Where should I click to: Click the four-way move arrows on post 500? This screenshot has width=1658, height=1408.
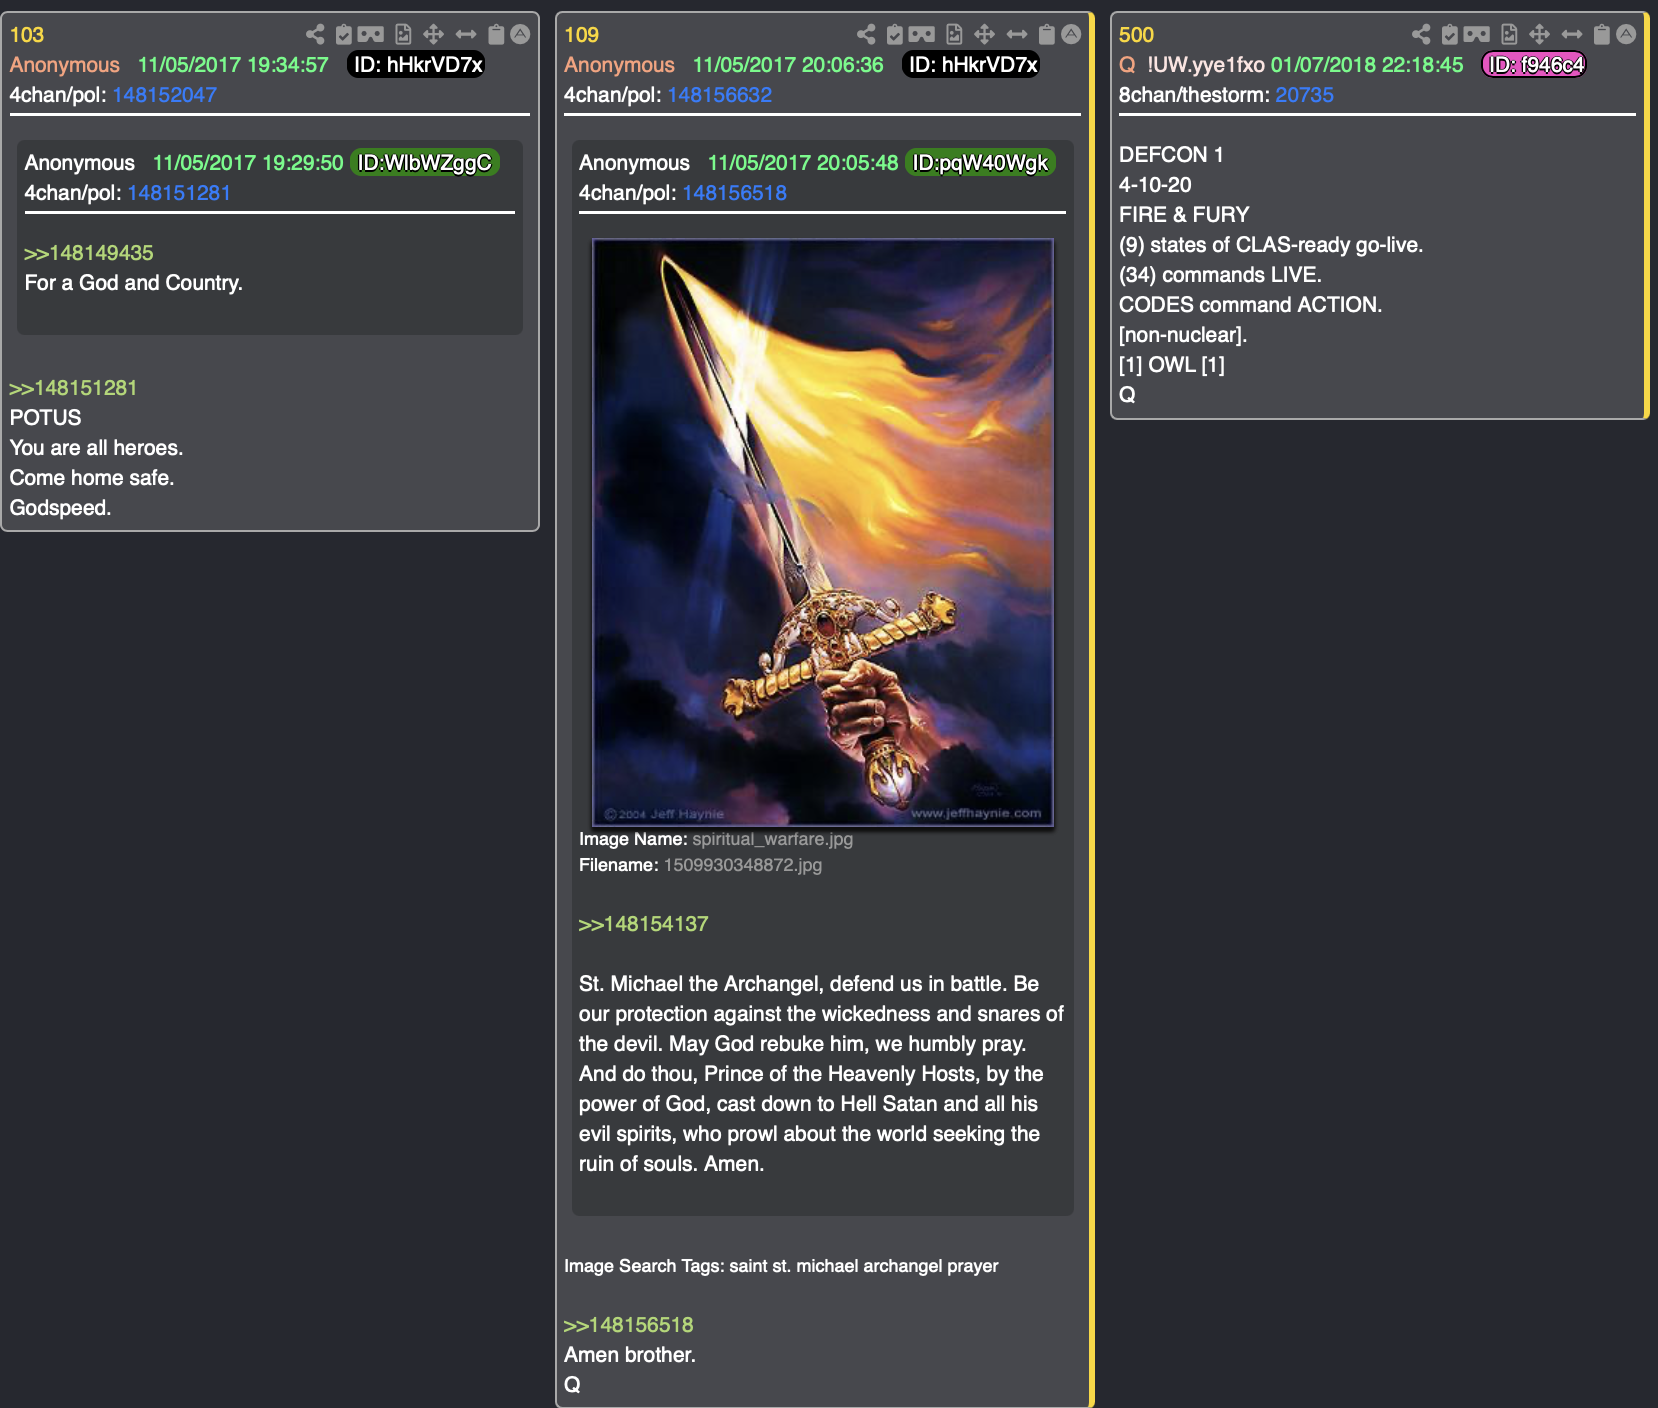coord(1540,35)
